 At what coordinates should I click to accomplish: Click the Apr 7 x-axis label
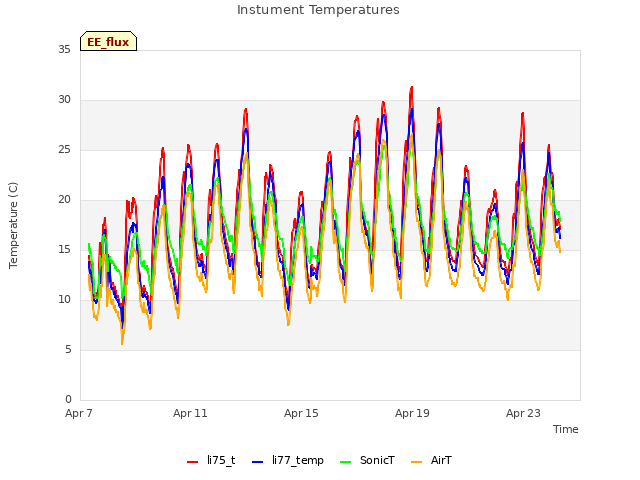pyautogui.click(x=79, y=413)
